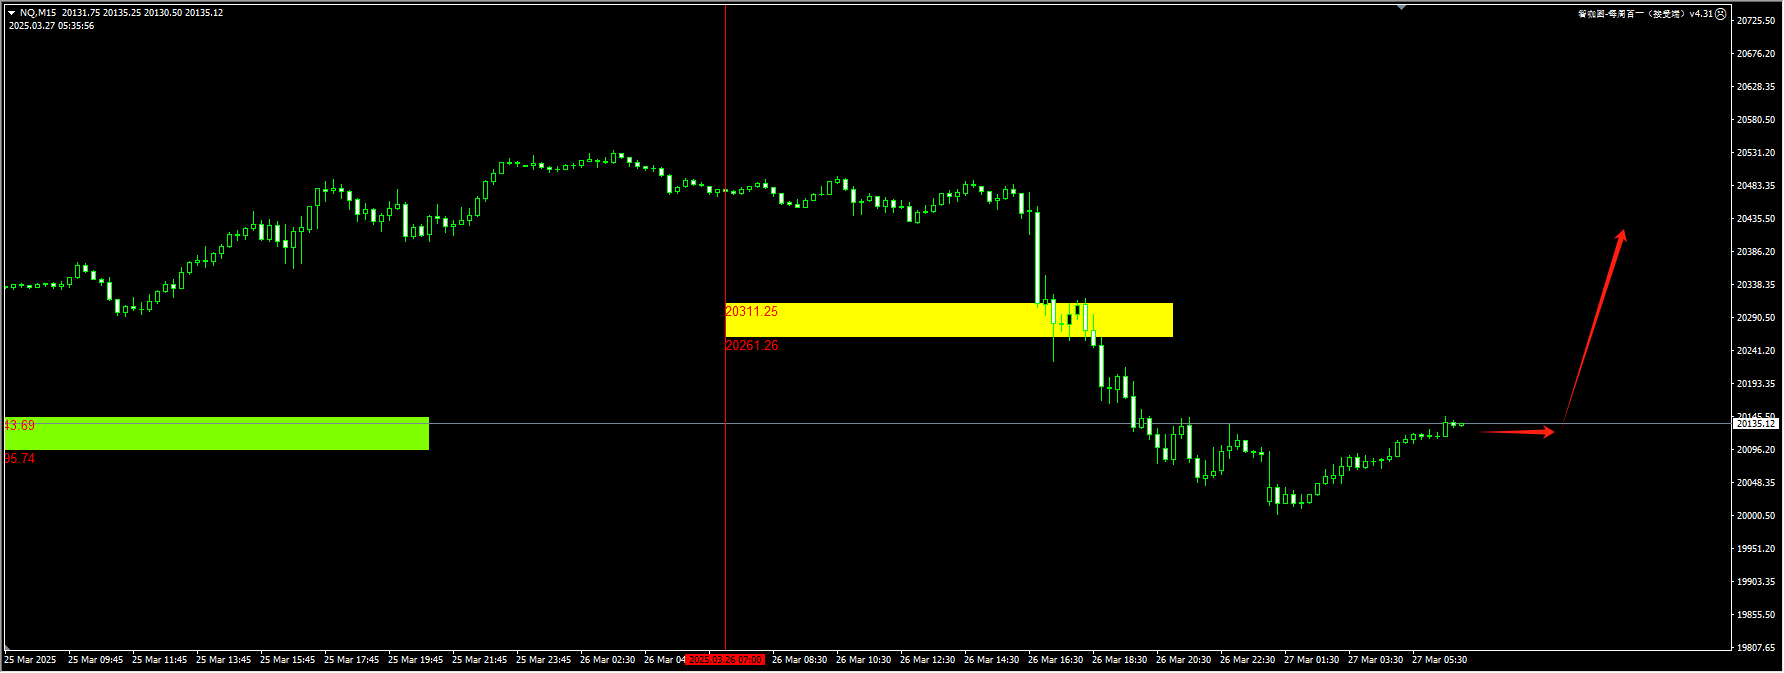Click the sad-face expert advisor icon
Image resolution: width=1784 pixels, height=673 pixels.
(x=1721, y=14)
